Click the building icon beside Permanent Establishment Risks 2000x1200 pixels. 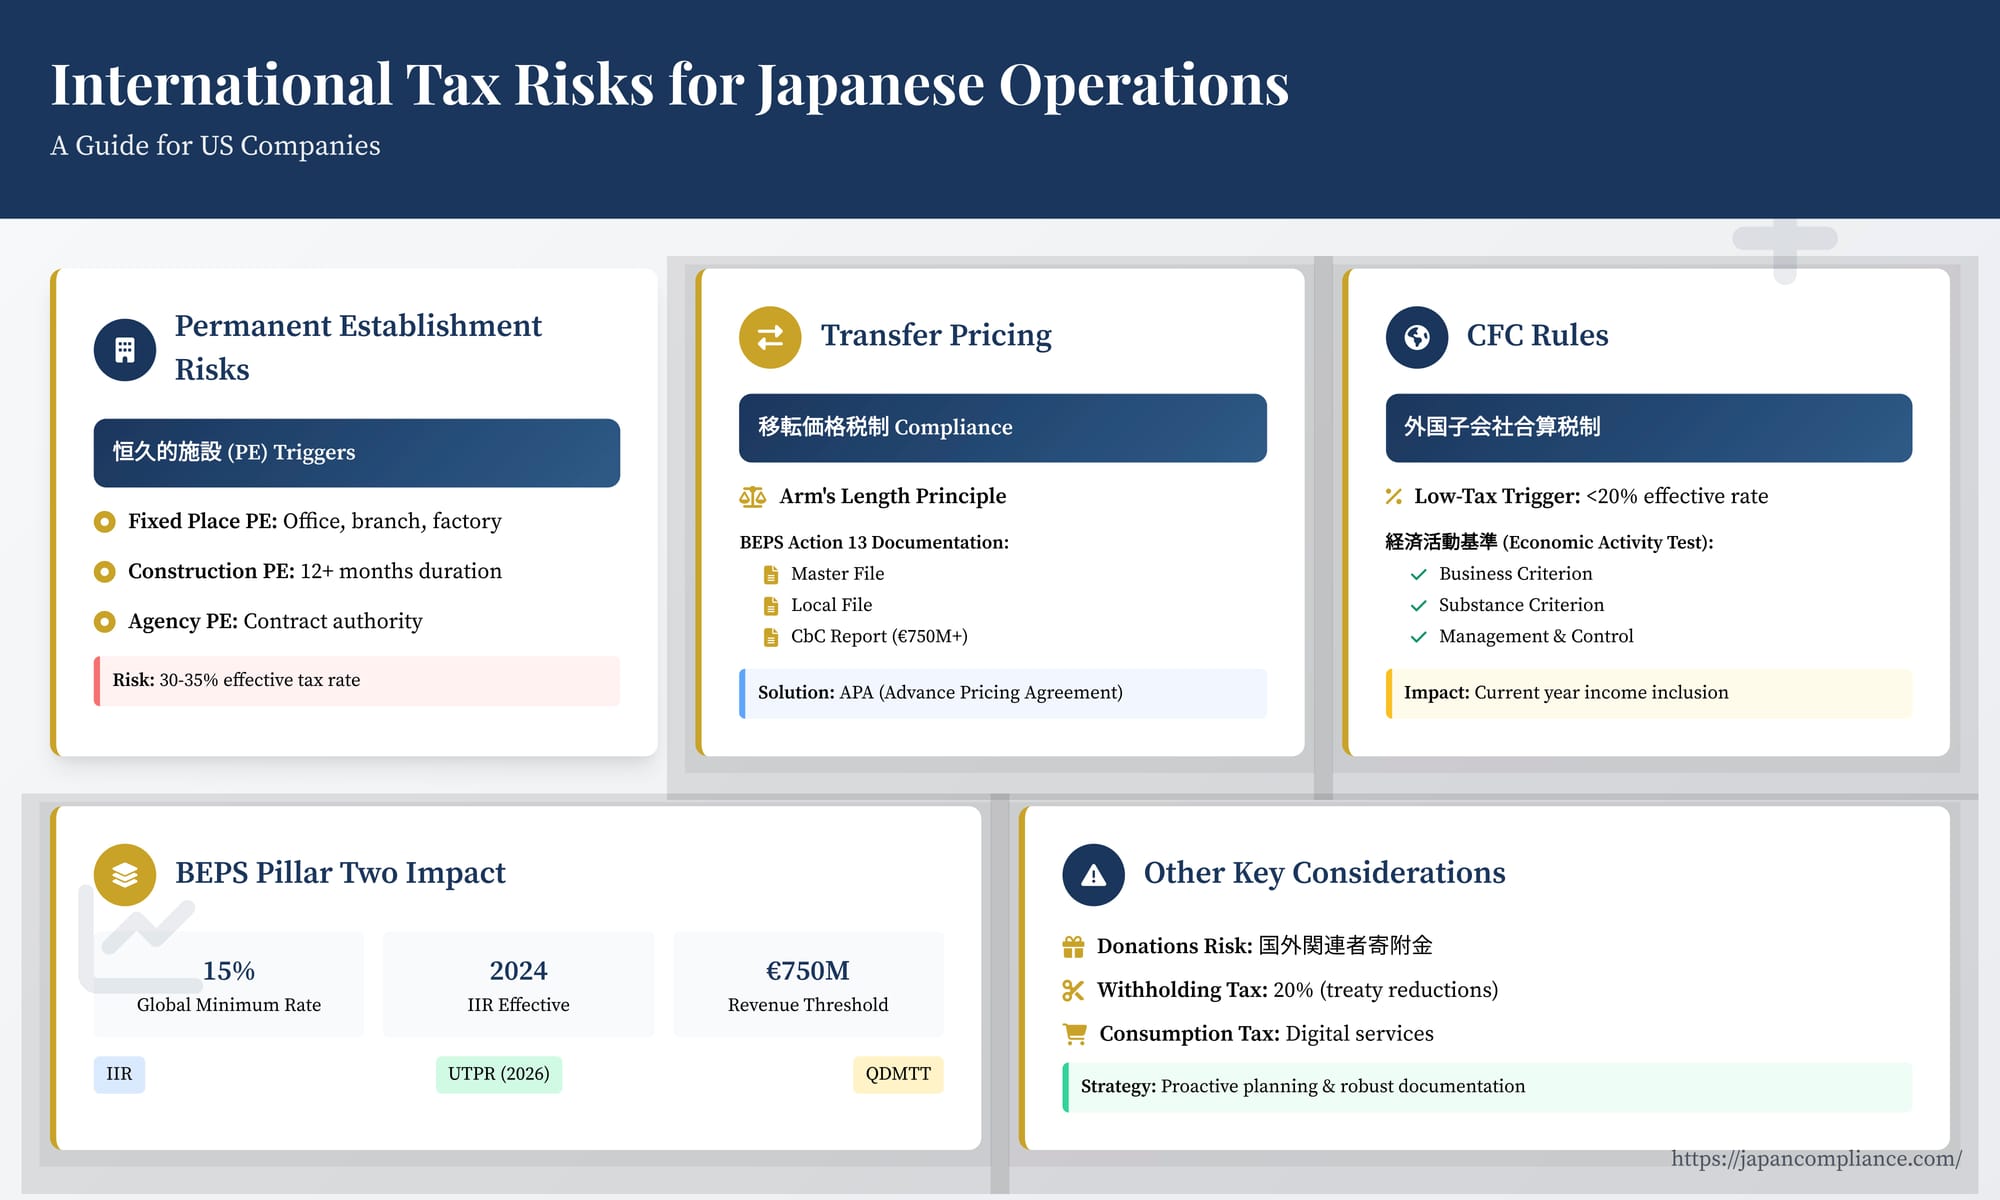[125, 350]
